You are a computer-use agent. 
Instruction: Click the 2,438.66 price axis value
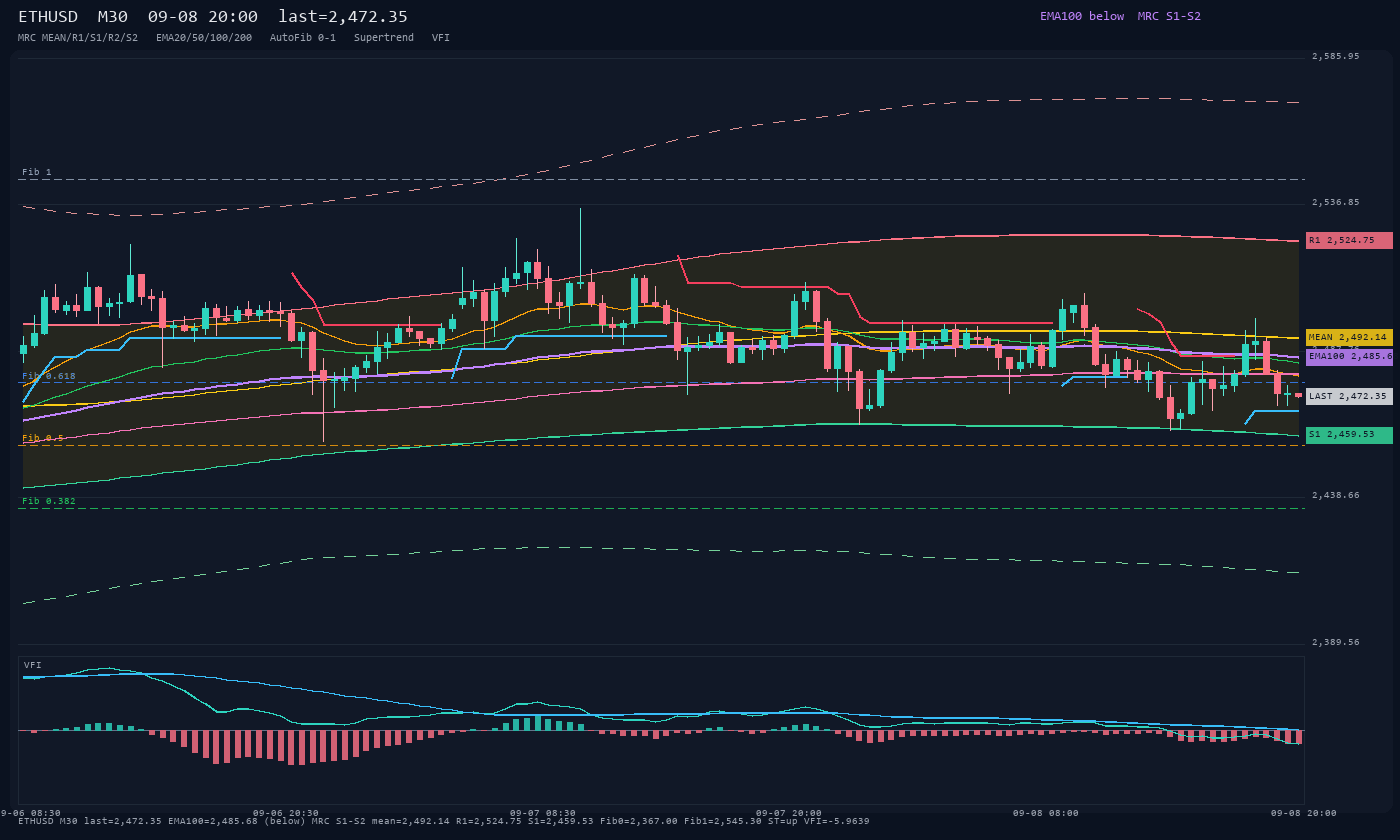(x=1336, y=495)
